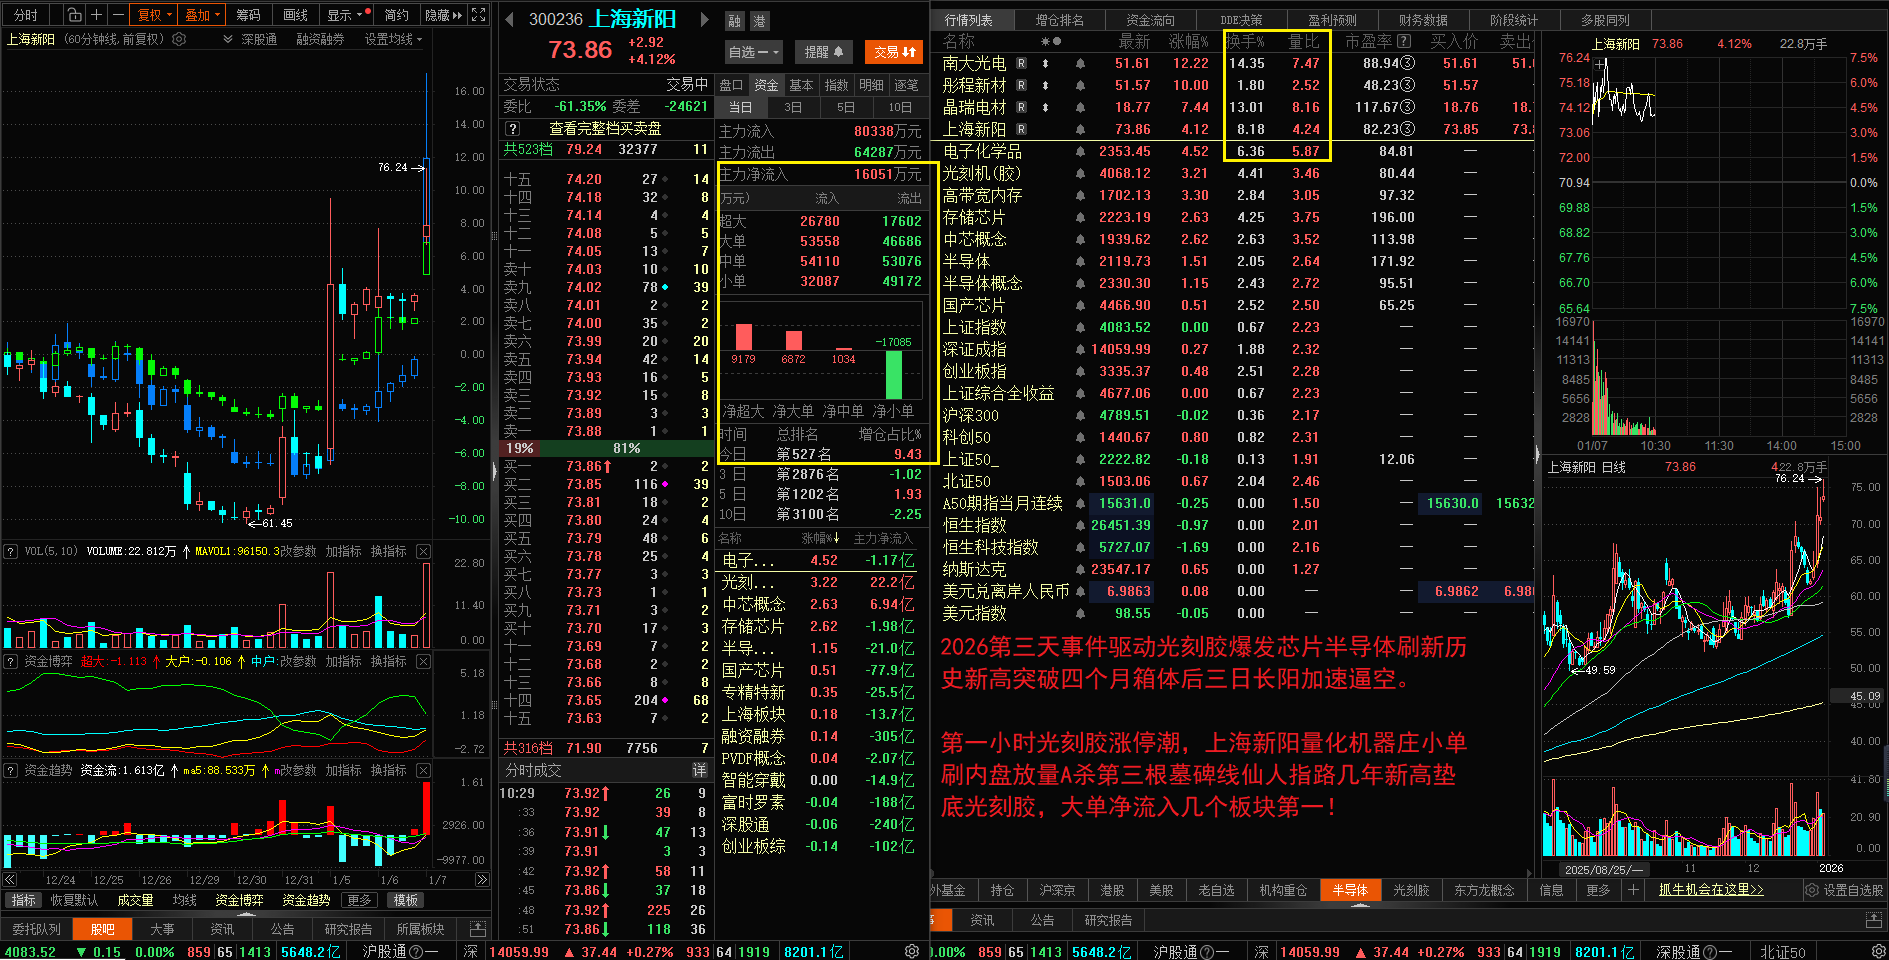Toggle the 资金博弈 indicator at bottom
The height and width of the screenshot is (960, 1889).
tap(239, 900)
